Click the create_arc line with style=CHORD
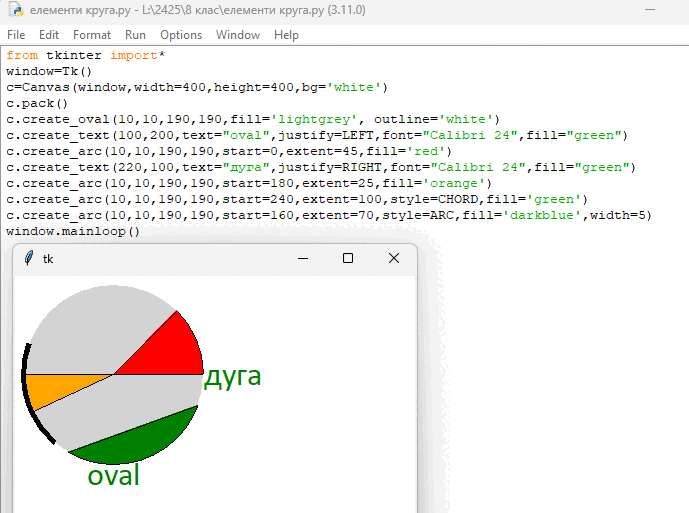The width and height of the screenshot is (689, 513). [297, 199]
